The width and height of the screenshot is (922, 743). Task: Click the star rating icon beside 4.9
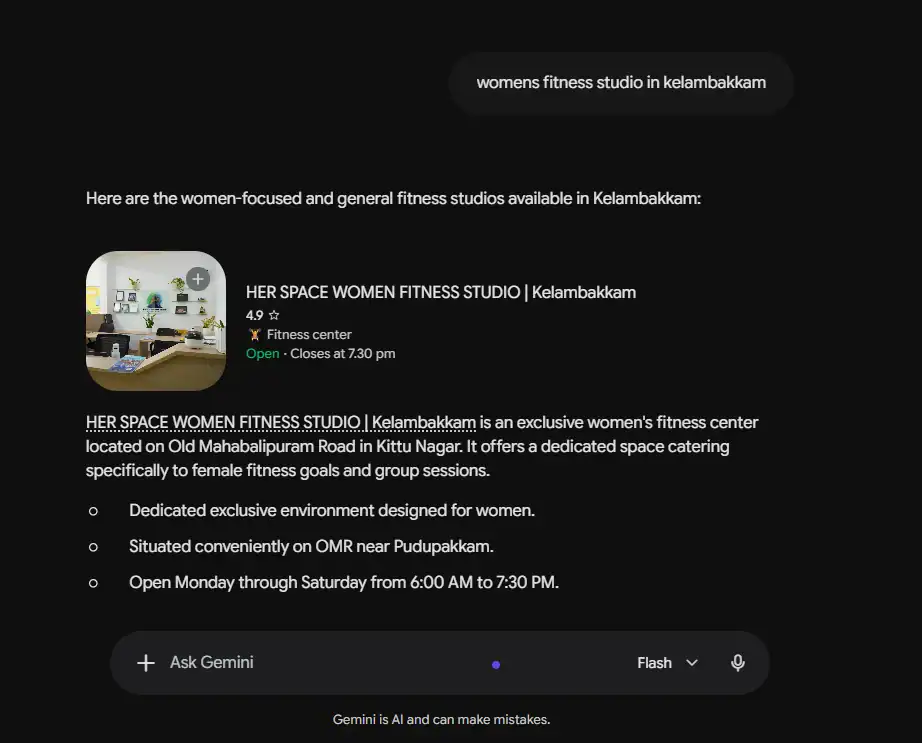click(274, 316)
